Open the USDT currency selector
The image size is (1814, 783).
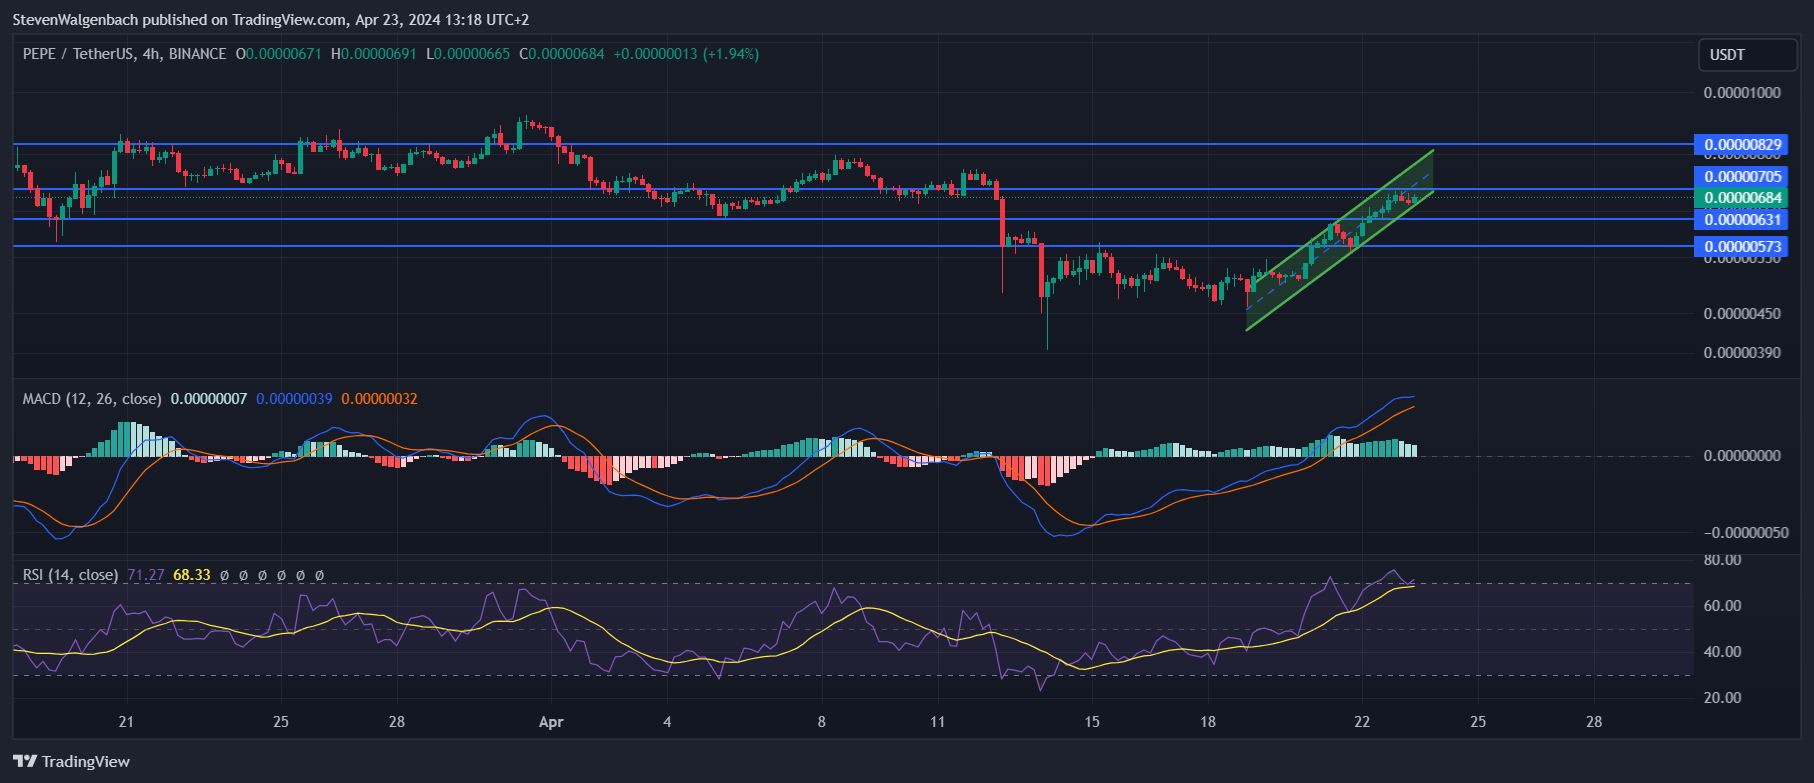click(x=1747, y=55)
